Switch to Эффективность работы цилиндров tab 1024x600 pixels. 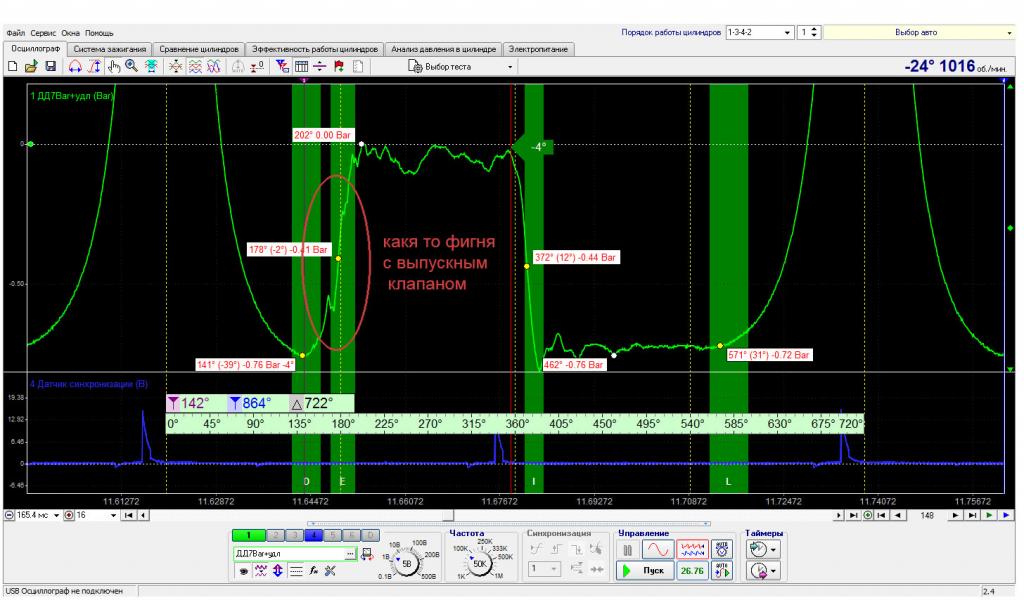point(315,49)
